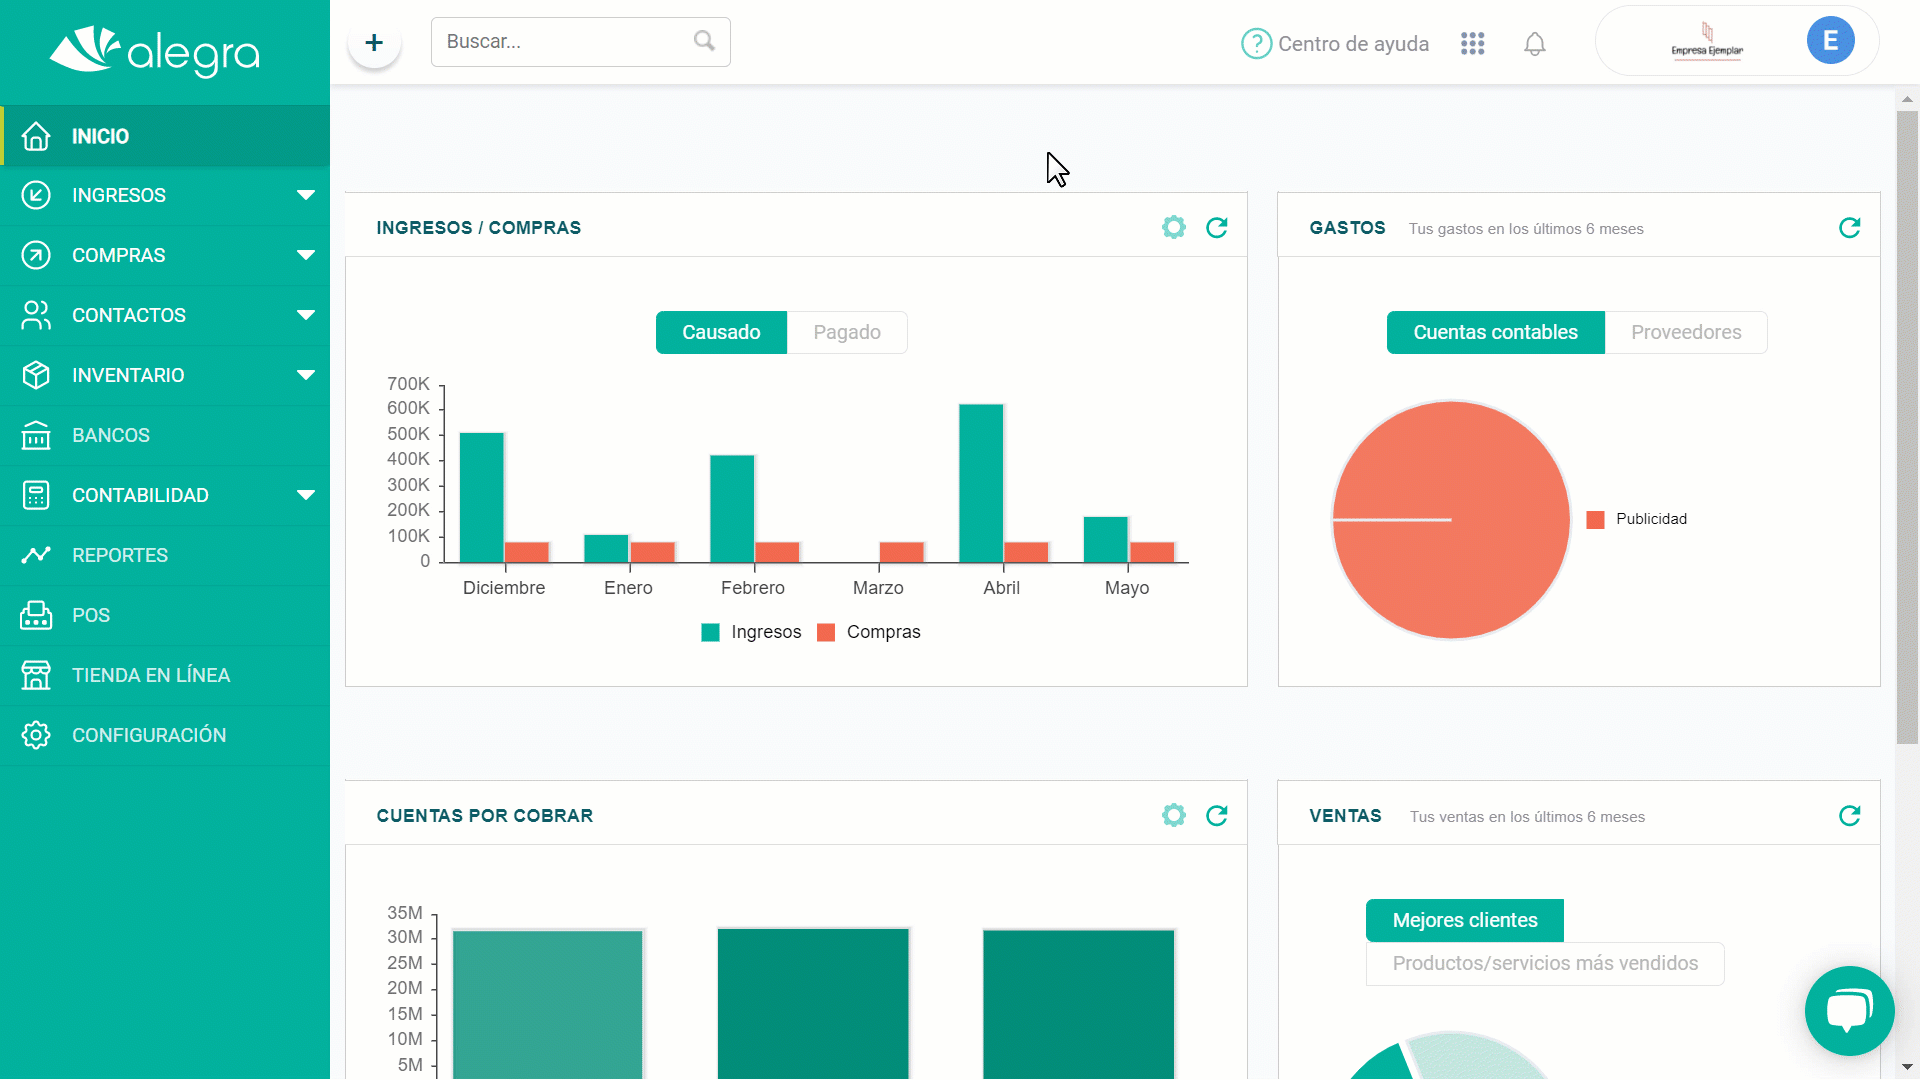Switch chart to Pagado view
The image size is (1920, 1080).
(x=846, y=333)
